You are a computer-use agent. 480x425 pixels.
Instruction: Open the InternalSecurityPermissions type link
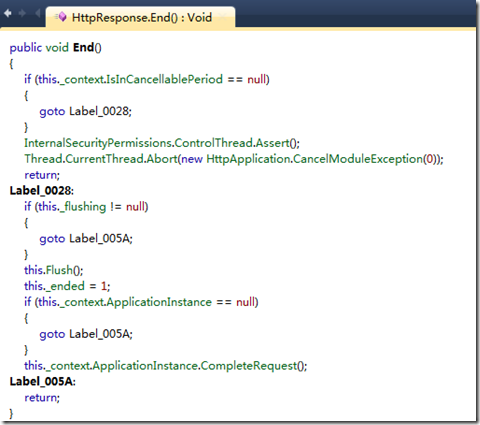98,143
